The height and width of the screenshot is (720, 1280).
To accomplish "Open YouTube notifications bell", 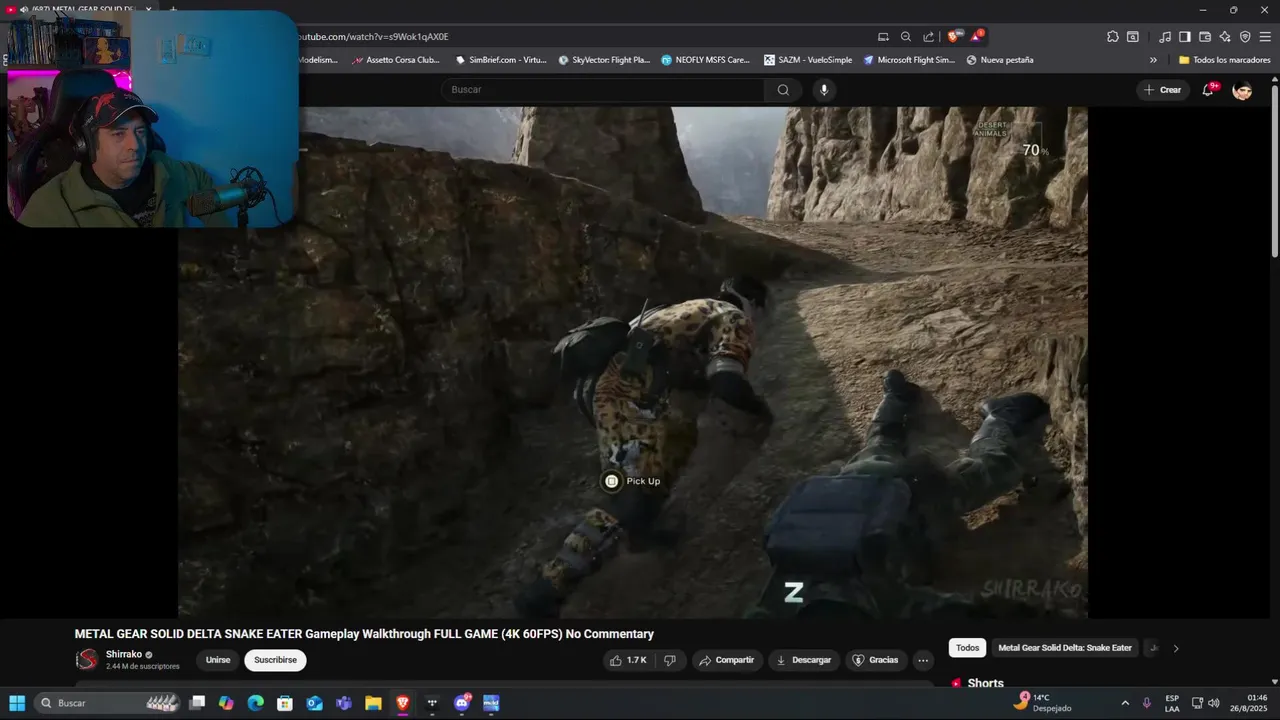I will 1209,90.
